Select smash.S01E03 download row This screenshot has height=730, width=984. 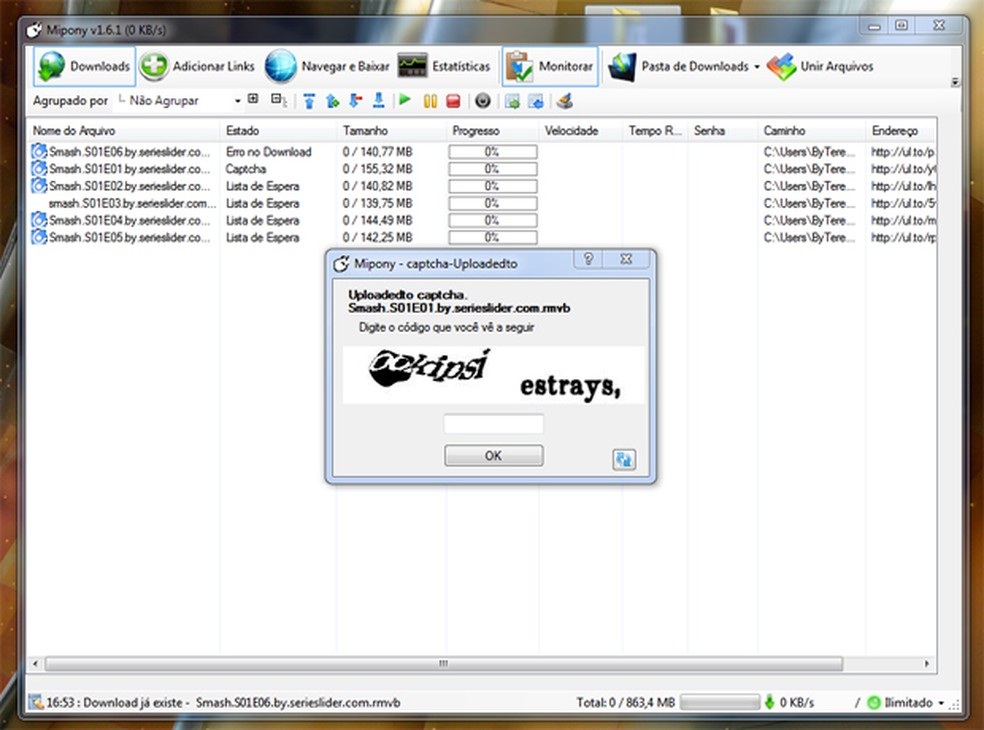click(x=482, y=203)
